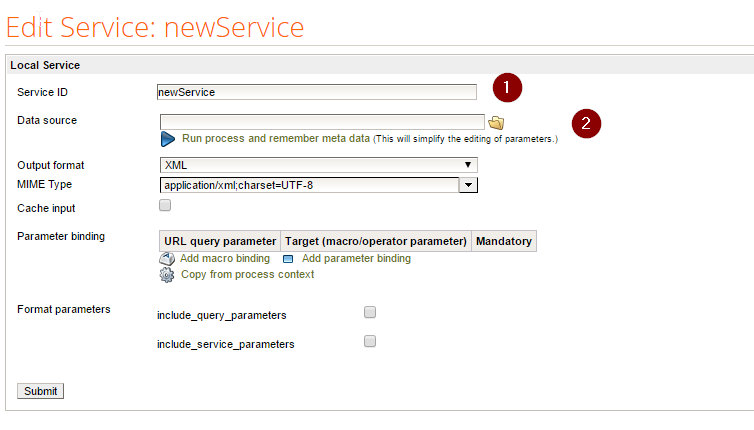Open the Output format XML dropdown
The width and height of the screenshot is (754, 430).
[318, 165]
